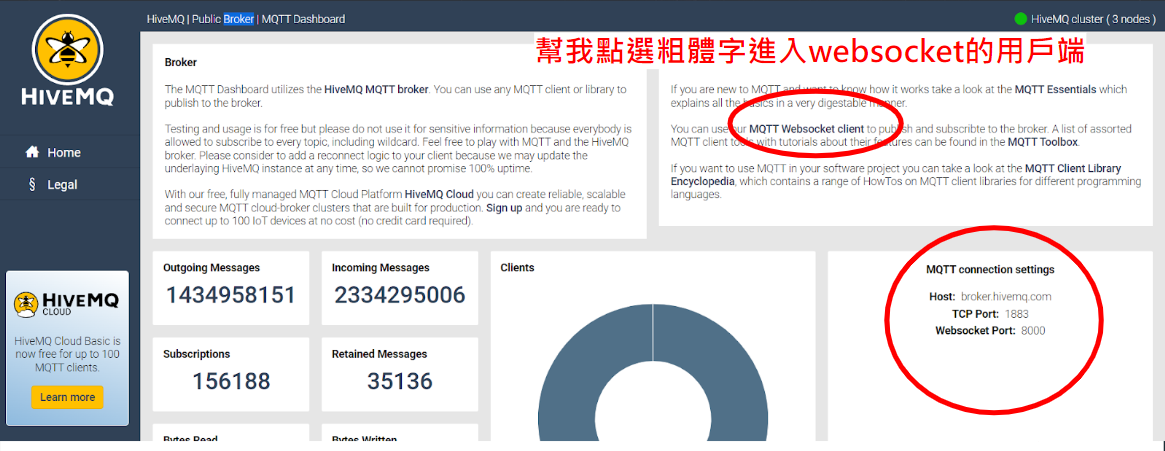The width and height of the screenshot is (1165, 451).
Task: Open the HiveMQ Cloud text link
Action: [x=438, y=195]
